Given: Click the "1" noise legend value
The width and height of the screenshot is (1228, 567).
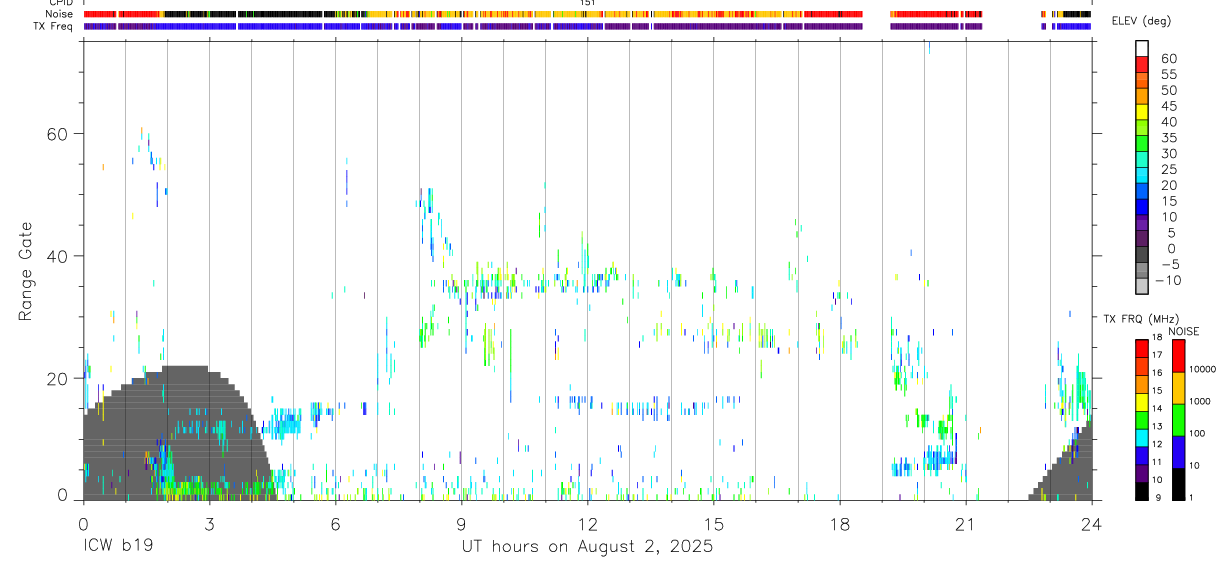Looking at the screenshot, I should coord(1189,497).
